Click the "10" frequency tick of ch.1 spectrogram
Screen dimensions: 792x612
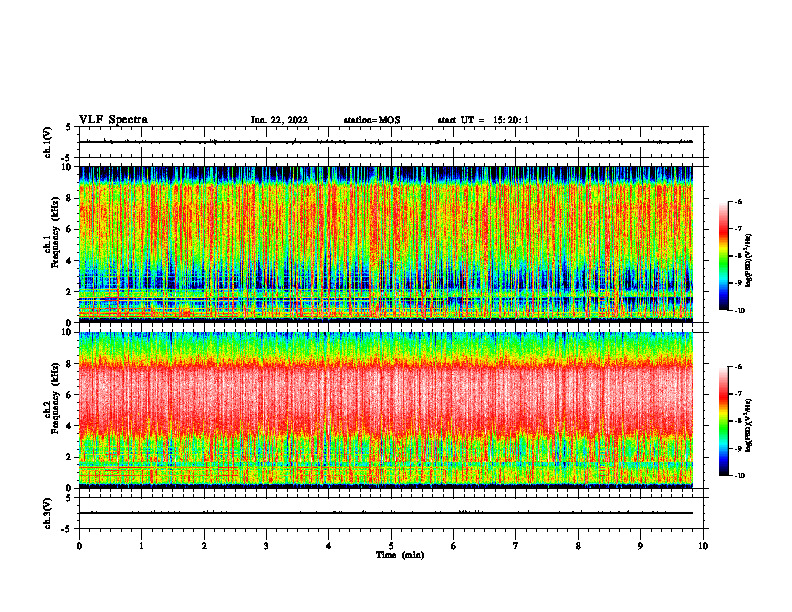66,167
